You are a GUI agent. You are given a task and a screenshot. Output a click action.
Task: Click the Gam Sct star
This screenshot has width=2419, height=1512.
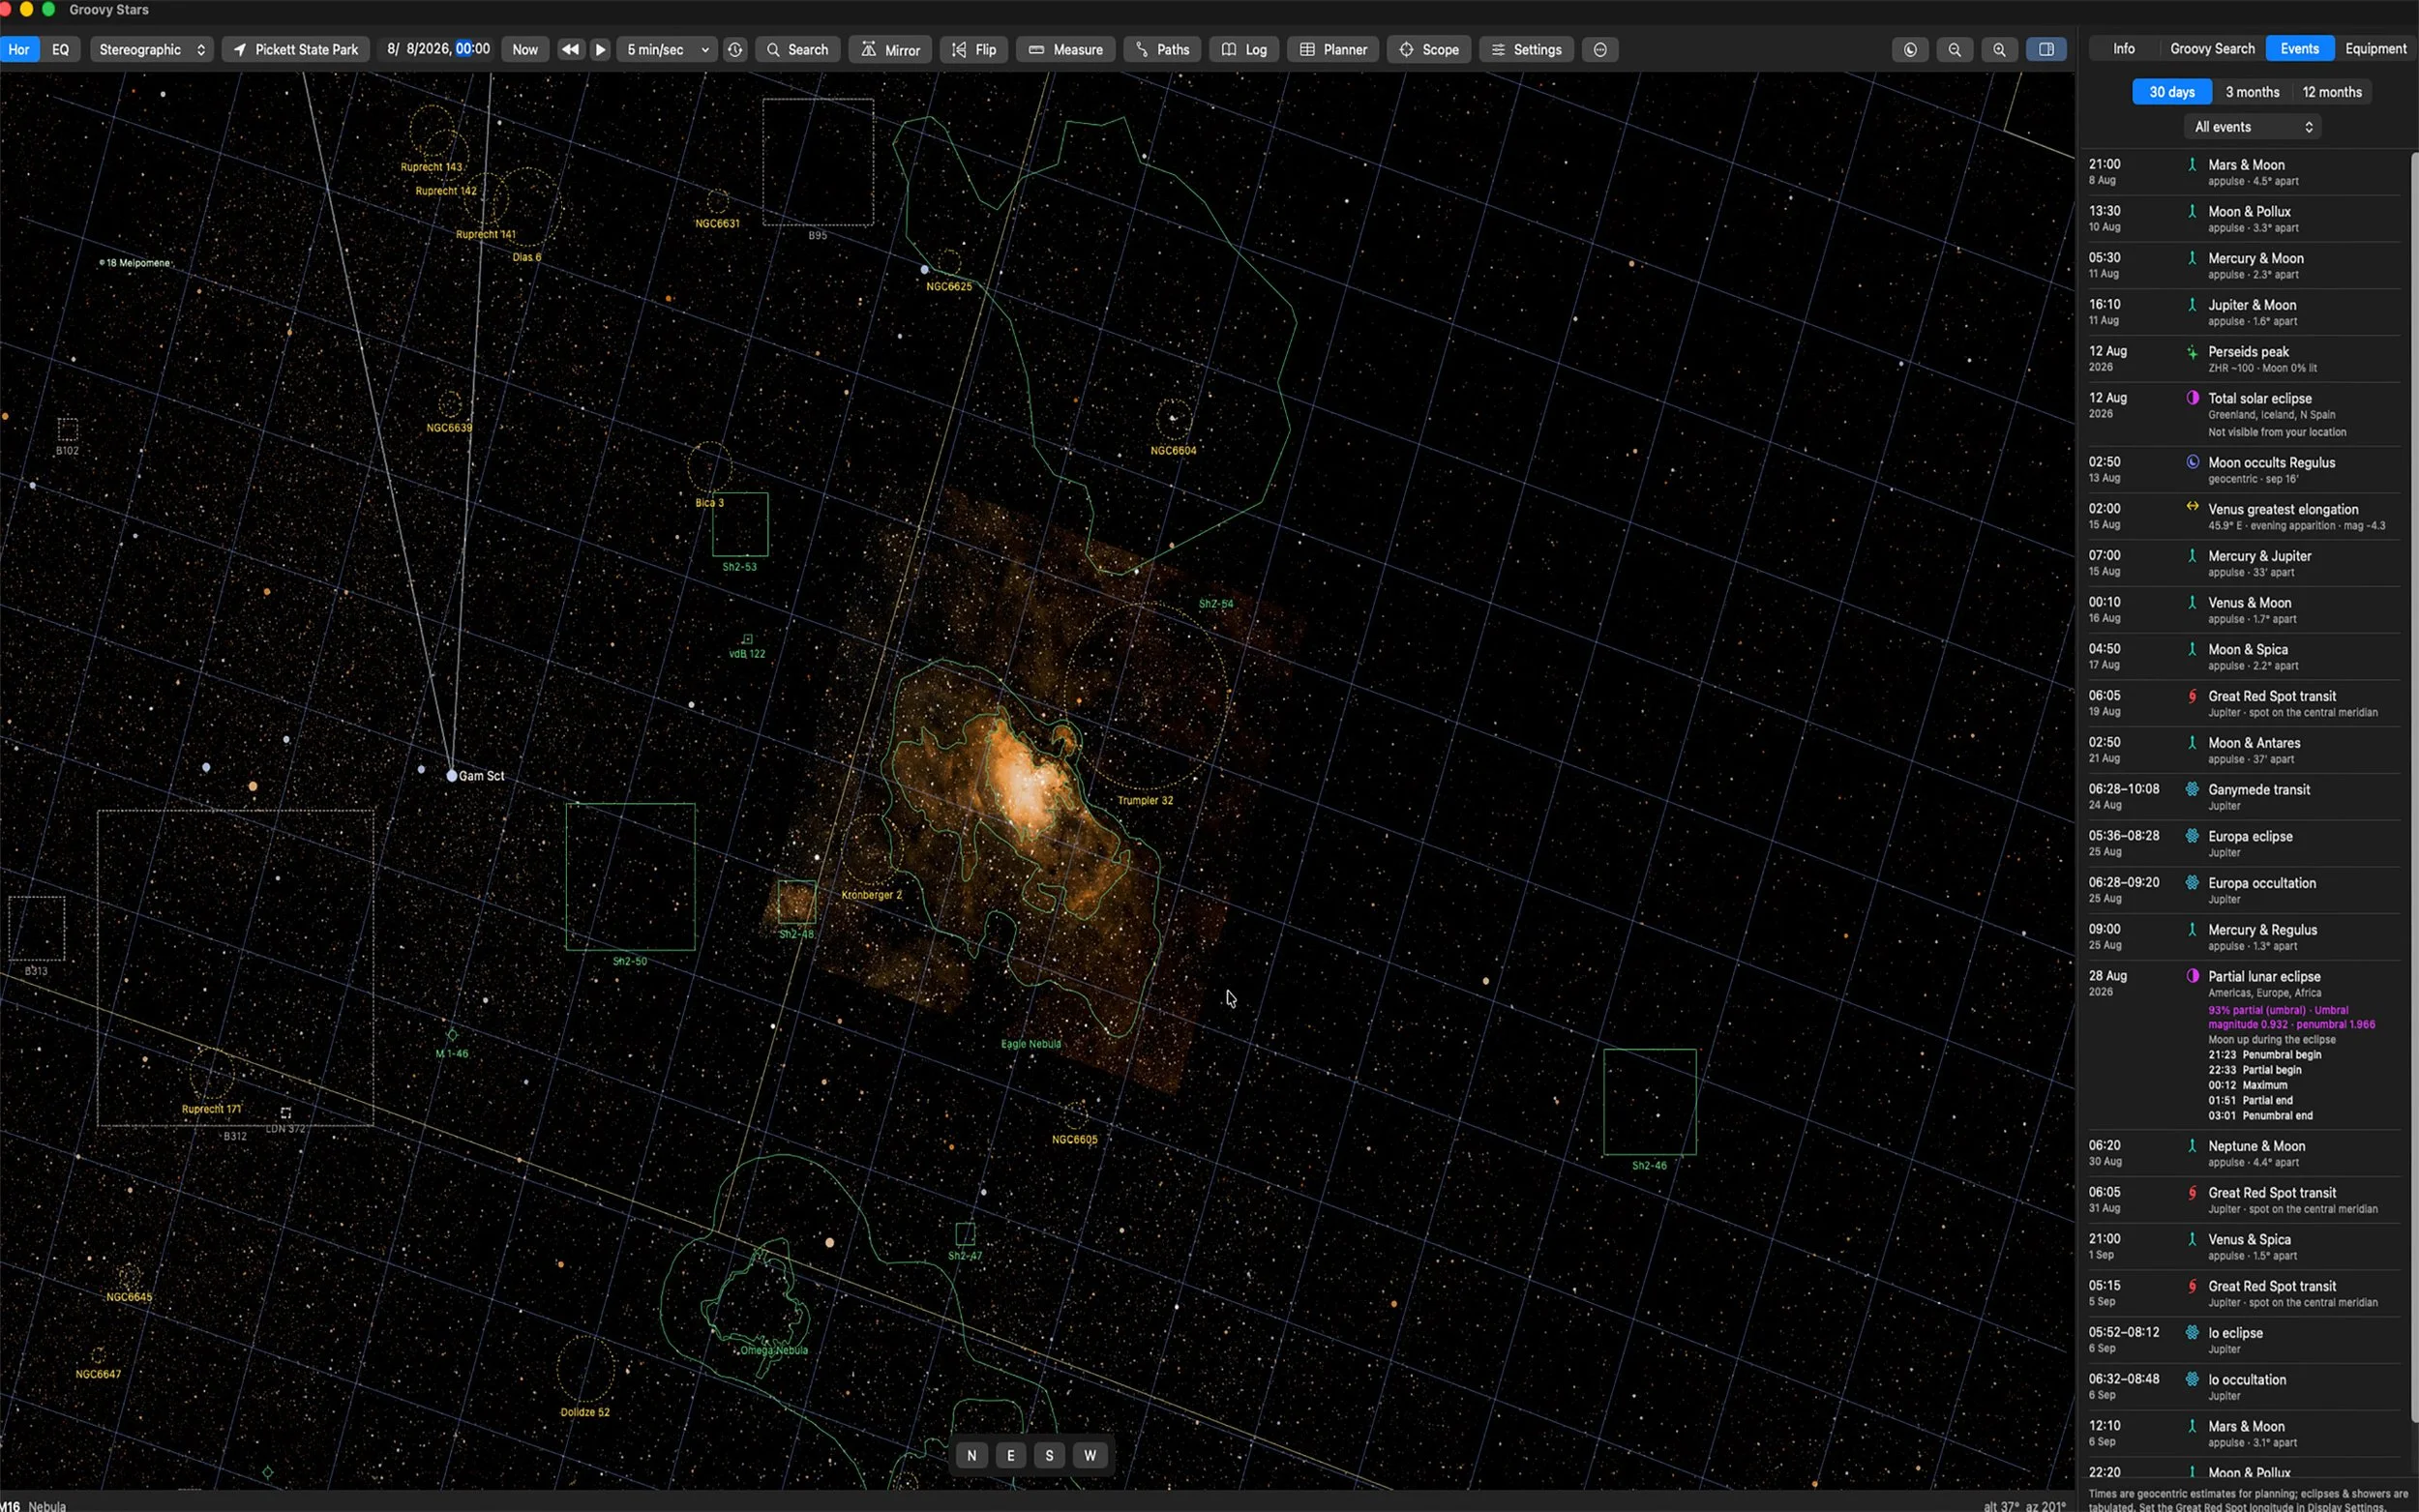(x=452, y=776)
